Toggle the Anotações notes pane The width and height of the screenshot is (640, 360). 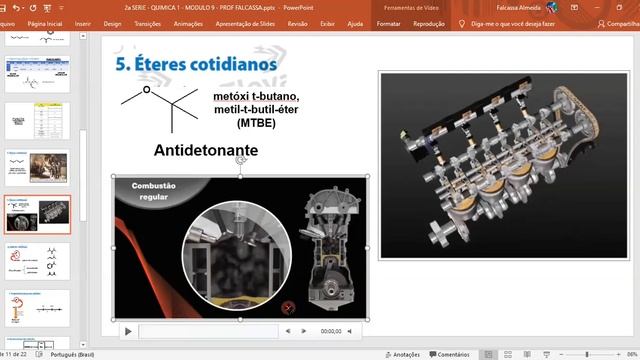402,355
